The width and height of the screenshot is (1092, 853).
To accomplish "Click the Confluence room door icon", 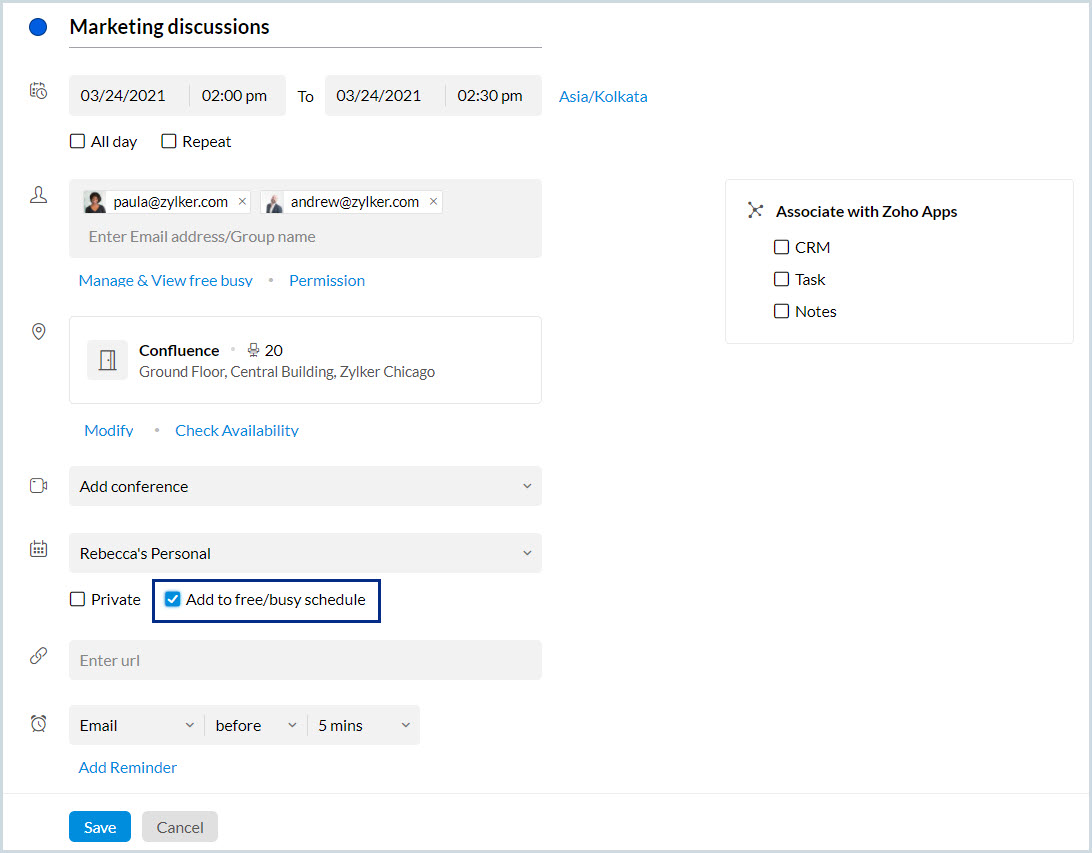I will coord(107,360).
